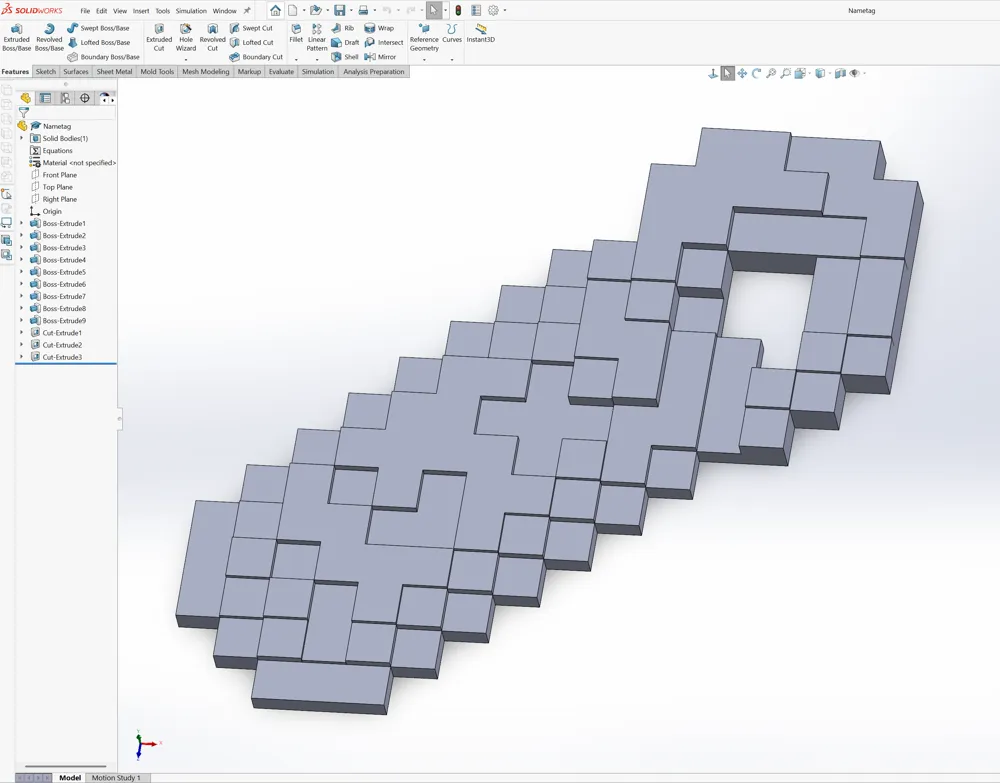Open the PropertyManager tab icon
This screenshot has height=783, width=1000.
click(45, 98)
